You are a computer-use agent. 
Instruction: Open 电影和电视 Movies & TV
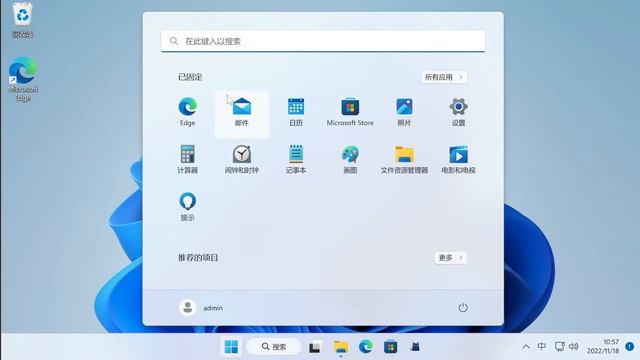coord(458,160)
